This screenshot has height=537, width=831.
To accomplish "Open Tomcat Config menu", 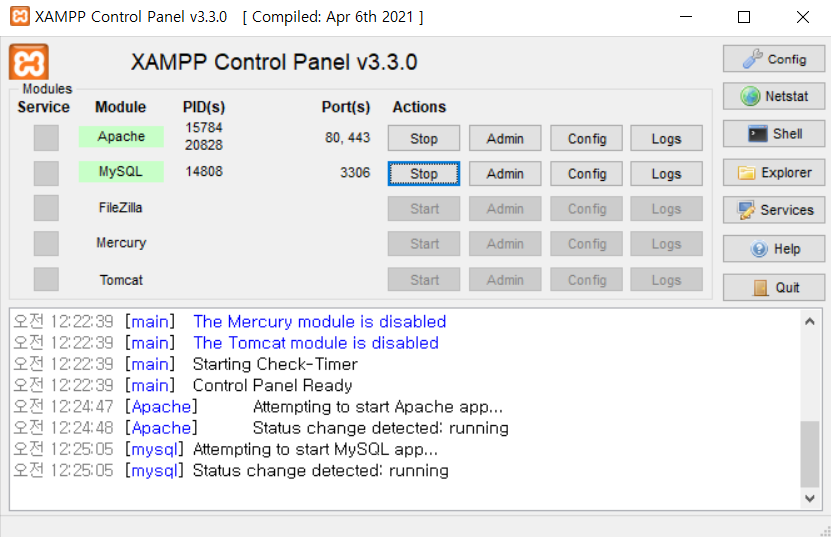I will (x=587, y=279).
